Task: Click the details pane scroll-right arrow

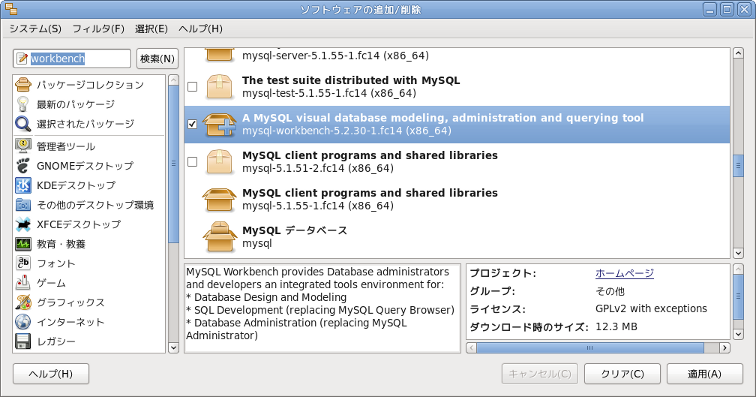Action: [725, 348]
